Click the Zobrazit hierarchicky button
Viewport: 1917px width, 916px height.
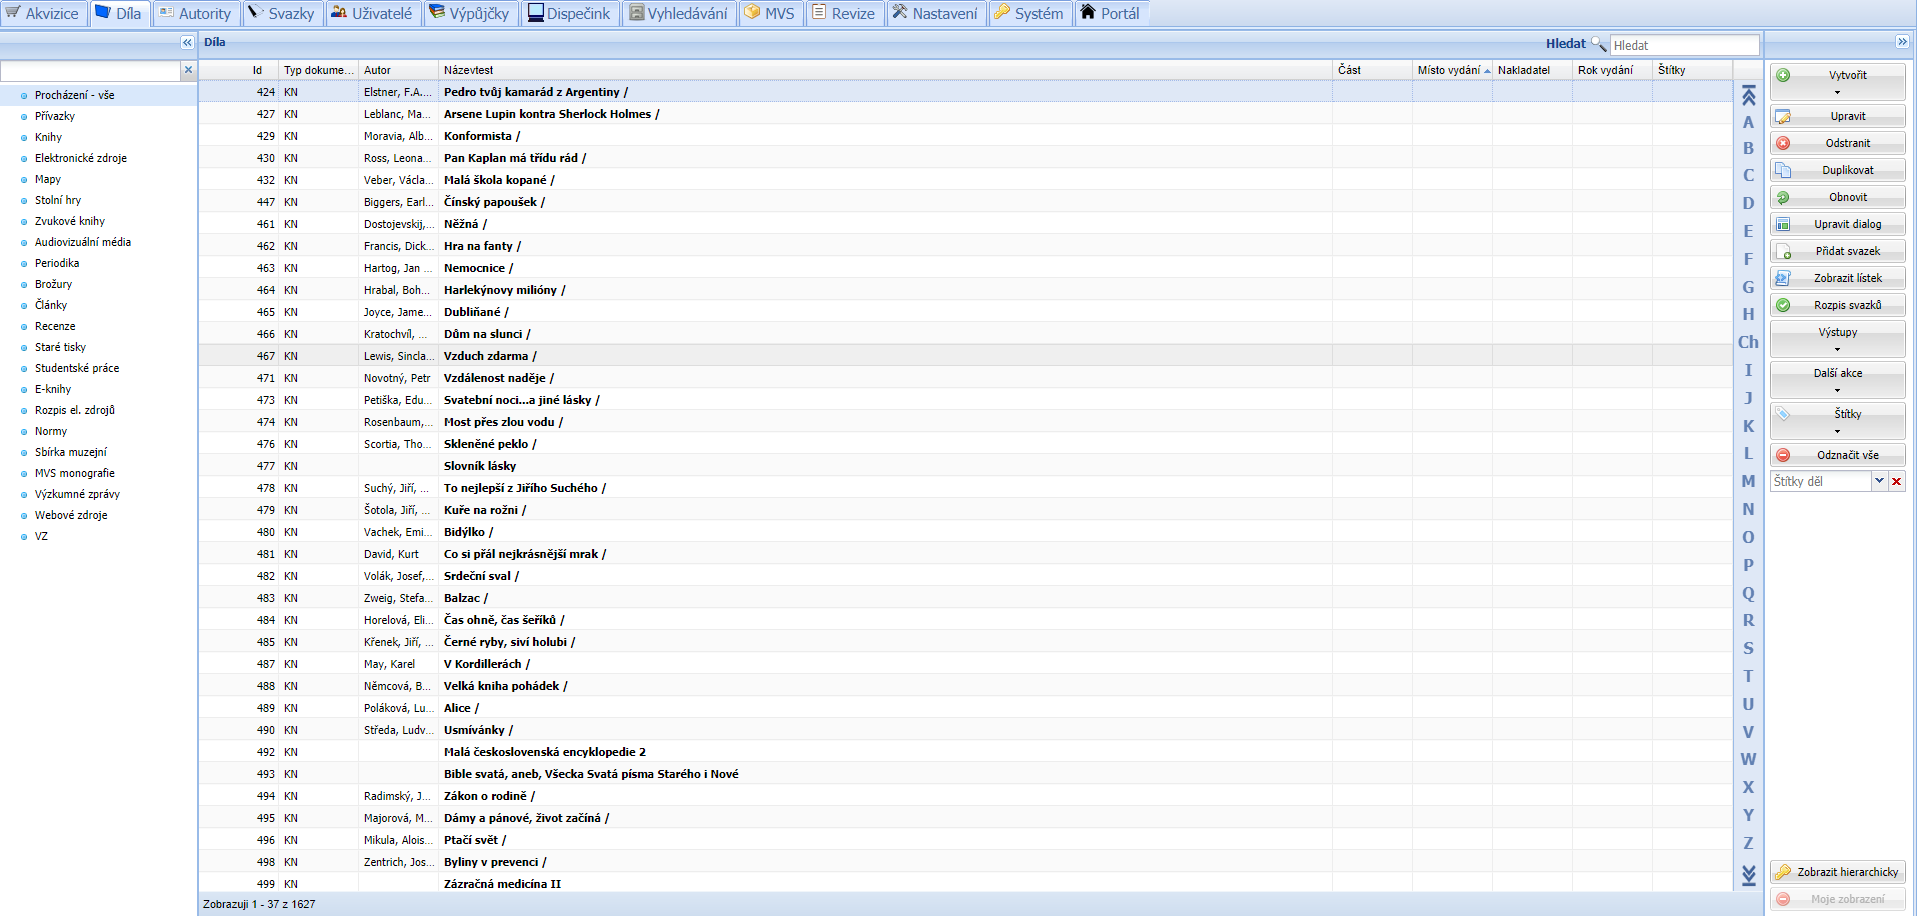[1837, 872]
